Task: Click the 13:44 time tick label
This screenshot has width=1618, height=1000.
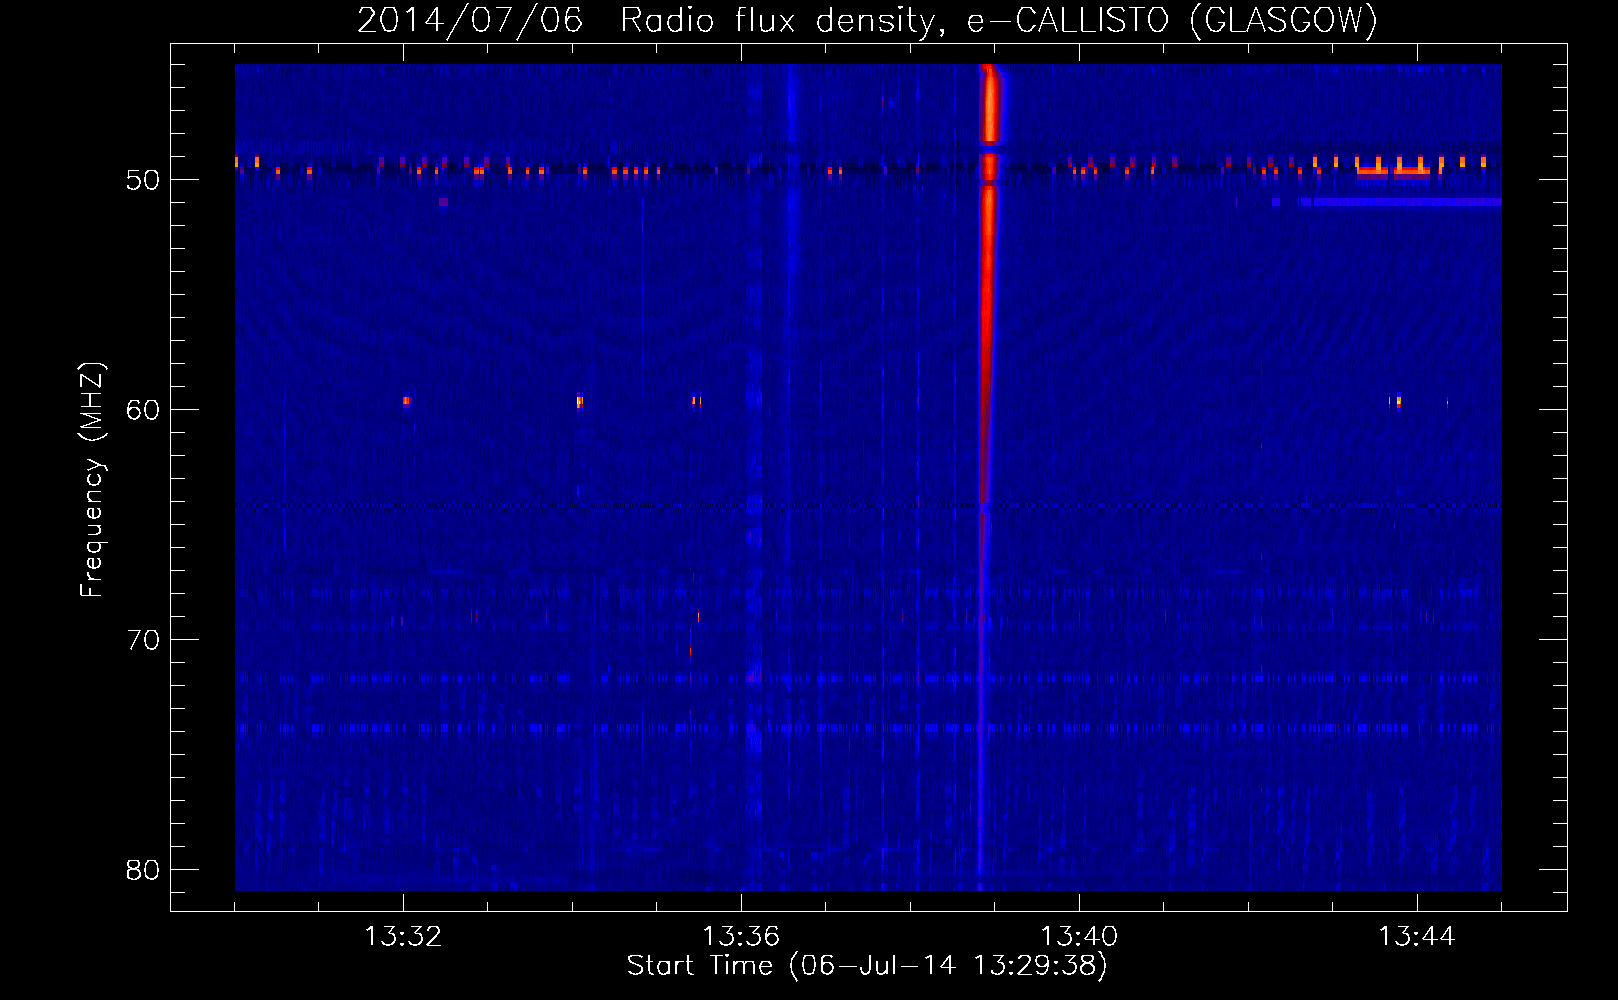Action: (1417, 937)
